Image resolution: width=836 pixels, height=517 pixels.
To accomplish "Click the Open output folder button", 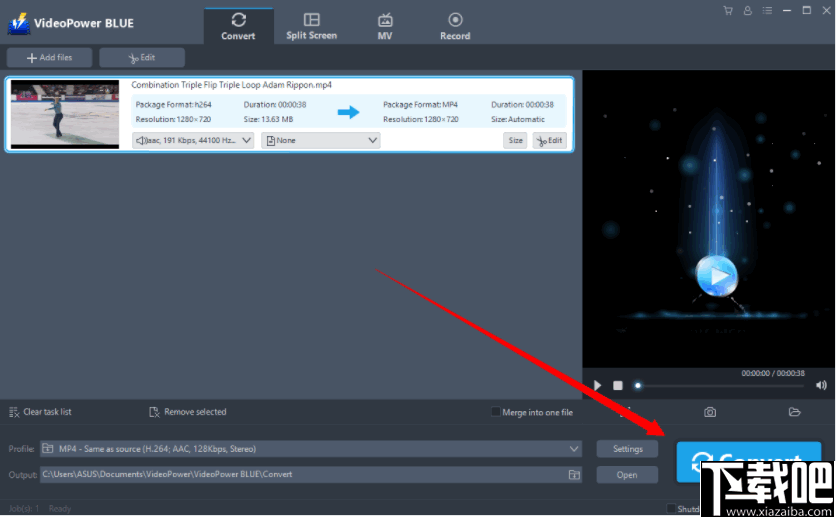I will 627,475.
